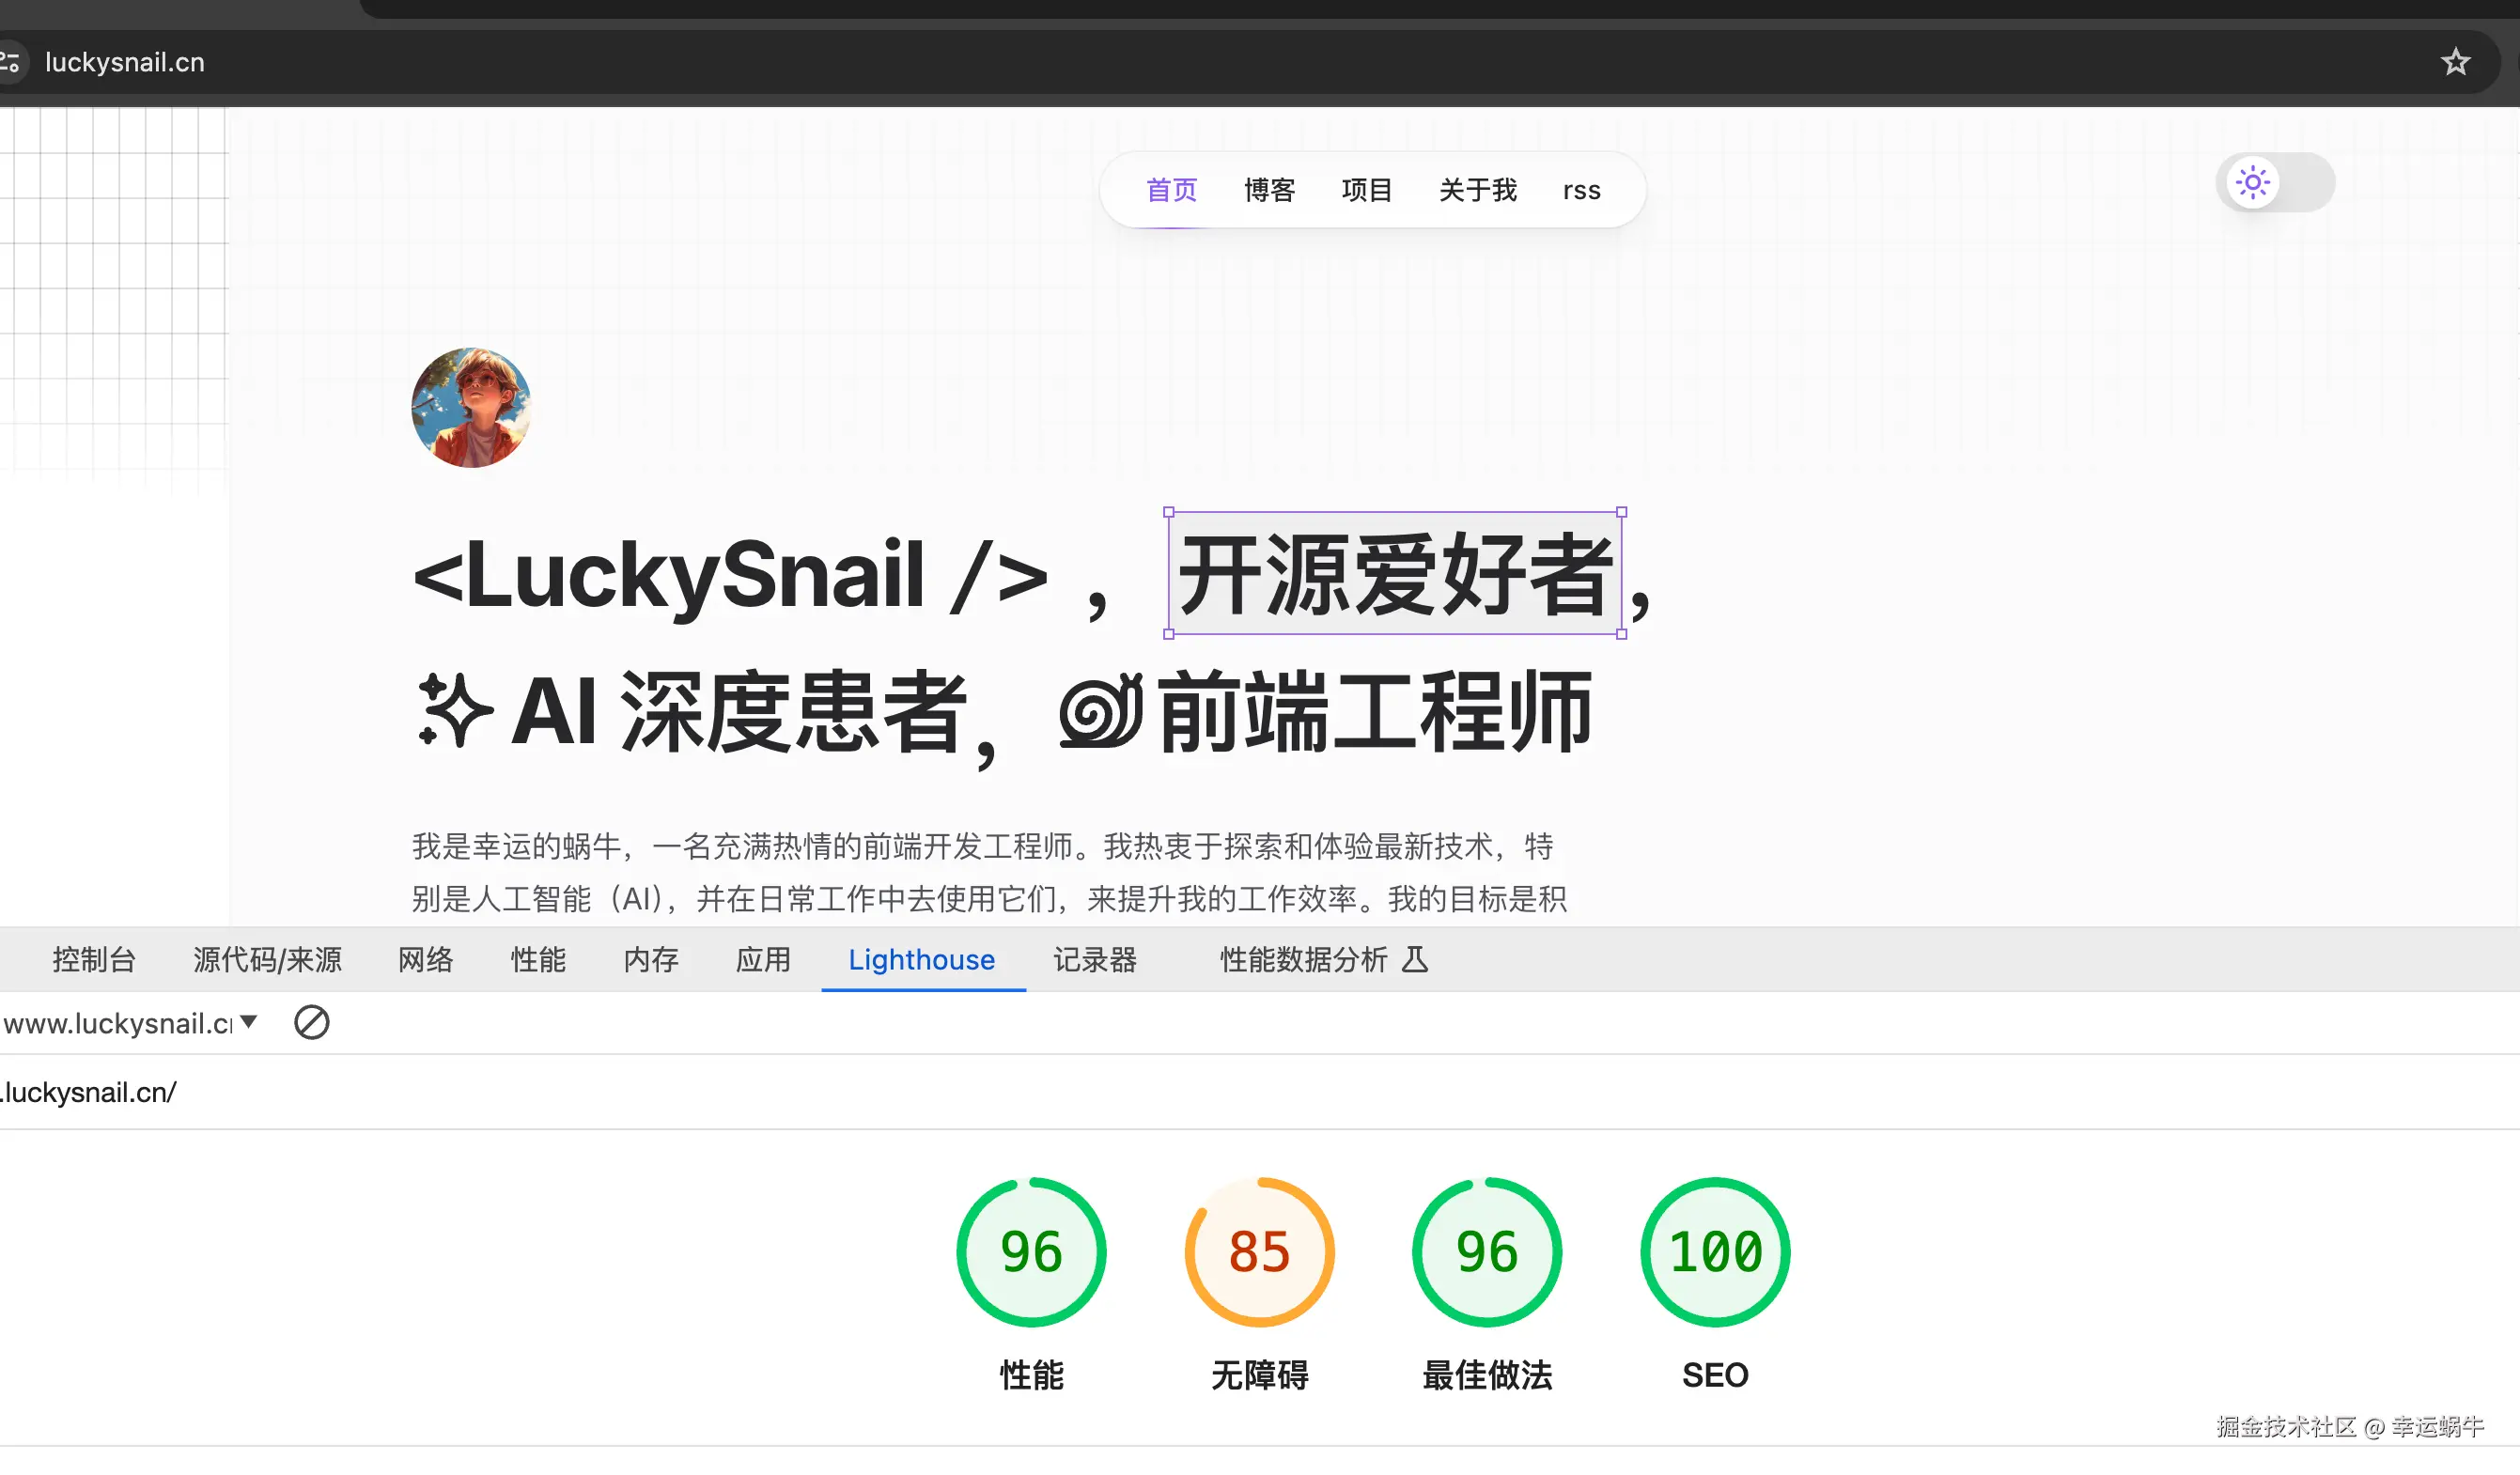Open the Lighthouse tab
This screenshot has width=2520, height=1475.
921,960
